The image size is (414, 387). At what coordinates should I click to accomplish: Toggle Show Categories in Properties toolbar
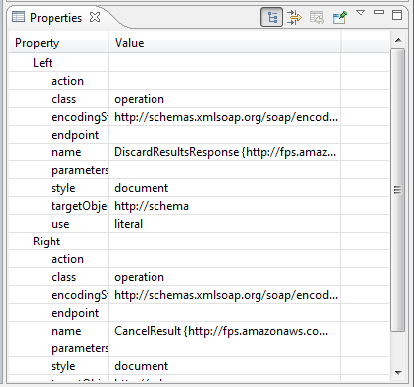click(271, 17)
